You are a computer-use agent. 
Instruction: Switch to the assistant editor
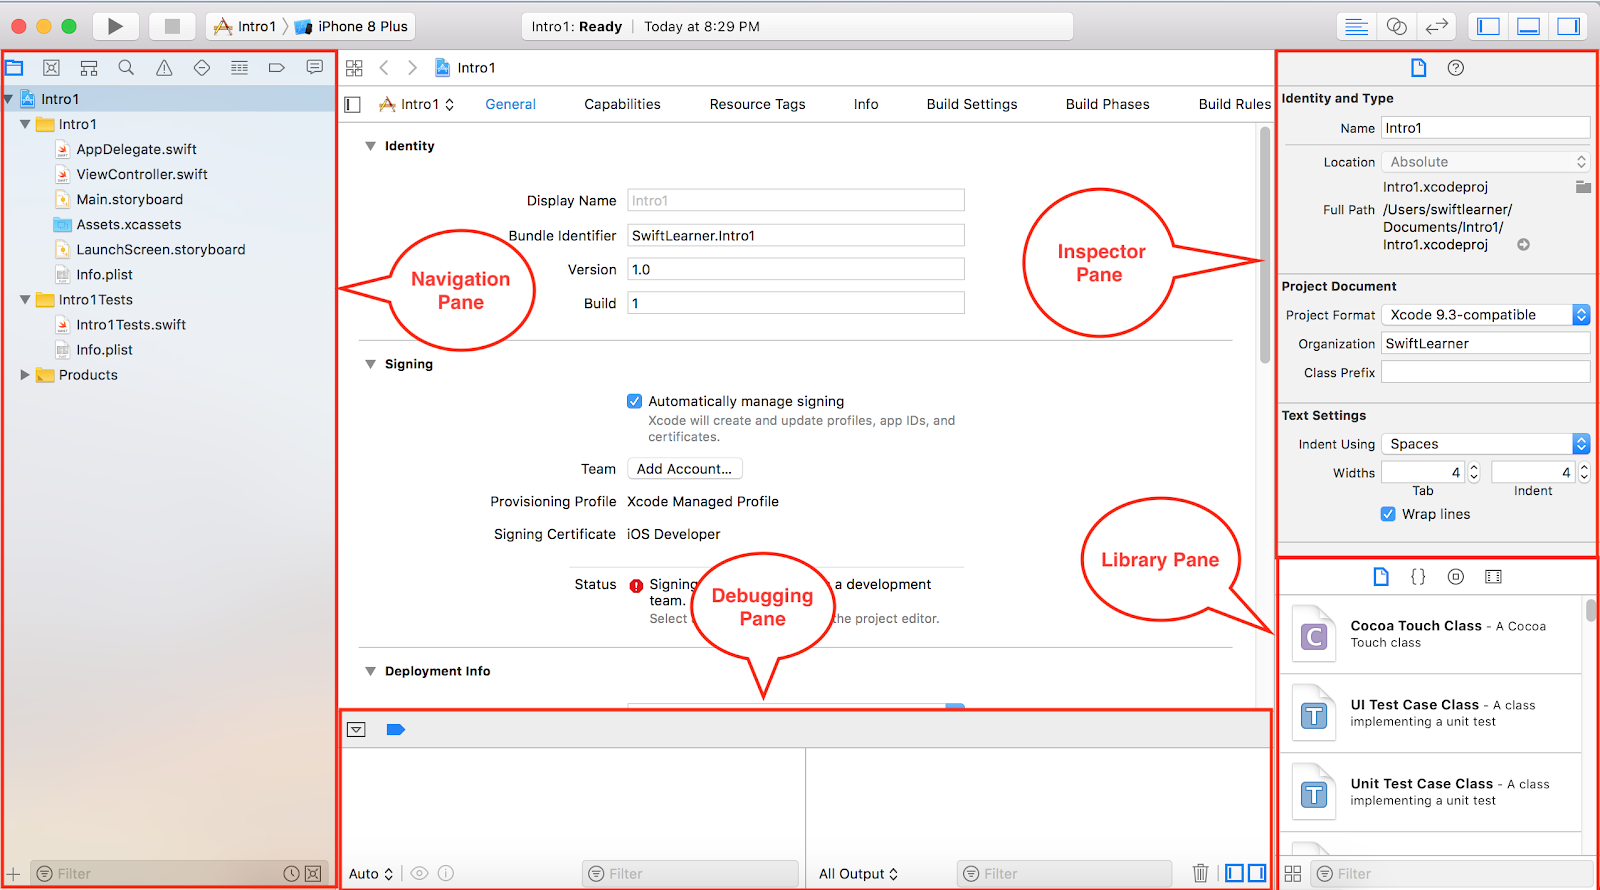point(1397,27)
